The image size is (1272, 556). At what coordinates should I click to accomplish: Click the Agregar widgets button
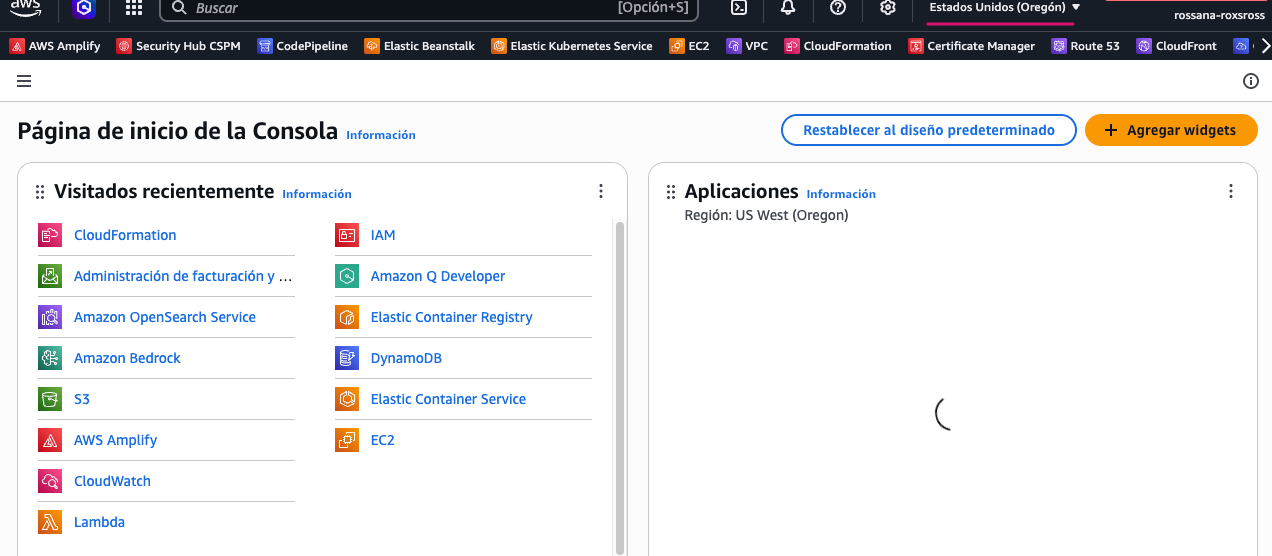coord(1172,130)
